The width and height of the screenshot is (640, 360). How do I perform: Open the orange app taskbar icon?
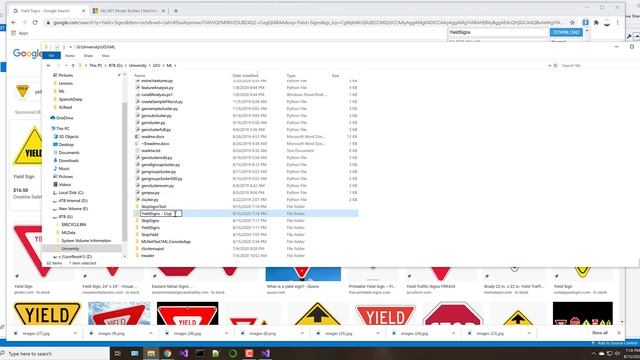point(249,353)
